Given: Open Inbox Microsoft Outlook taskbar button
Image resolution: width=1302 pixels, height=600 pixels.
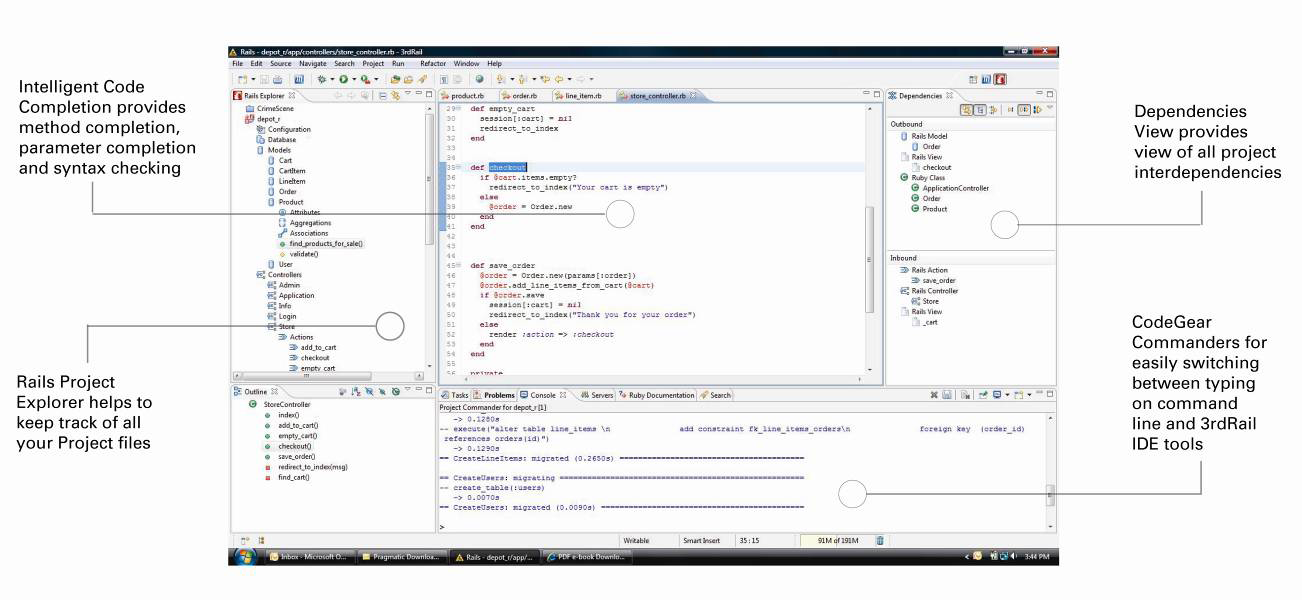Looking at the screenshot, I should pos(308,557).
